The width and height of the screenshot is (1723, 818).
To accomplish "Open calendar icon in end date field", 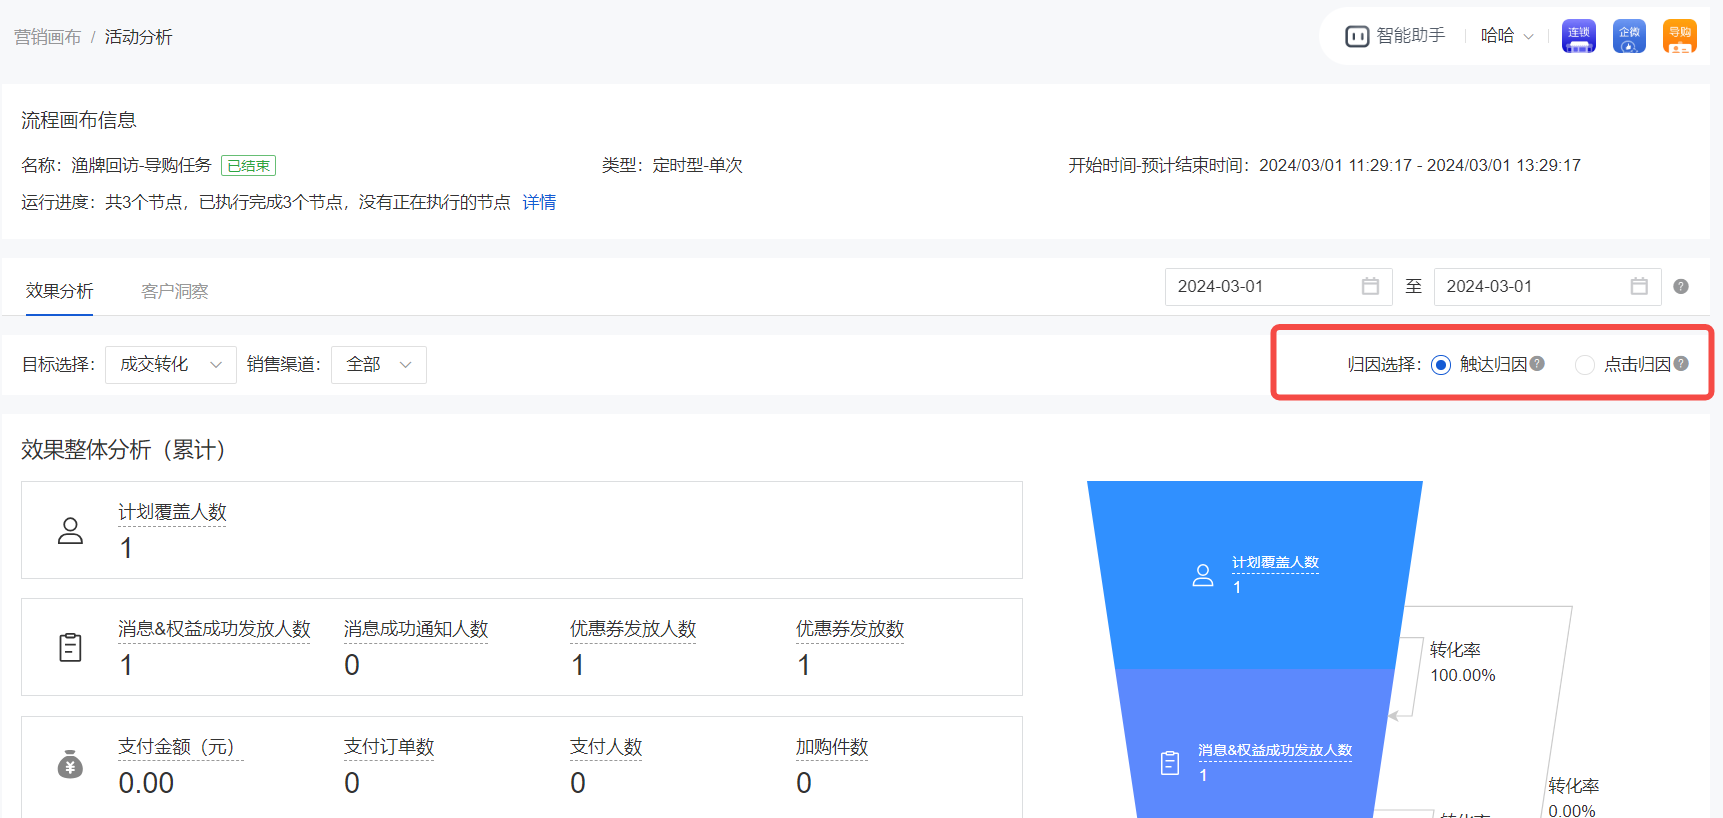I will [1639, 286].
